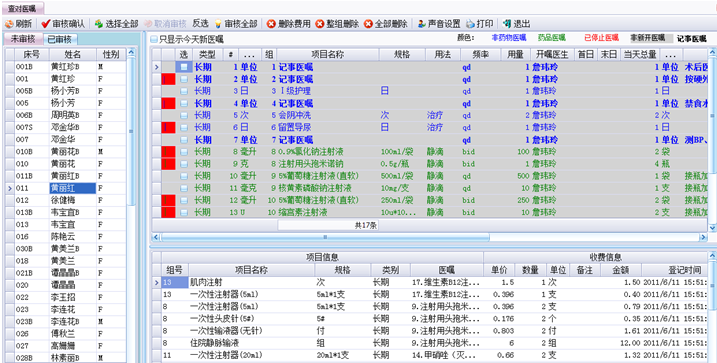The width and height of the screenshot is (717, 363).
Task: Click the 删除费用 red delete icon
Action: 271,24
